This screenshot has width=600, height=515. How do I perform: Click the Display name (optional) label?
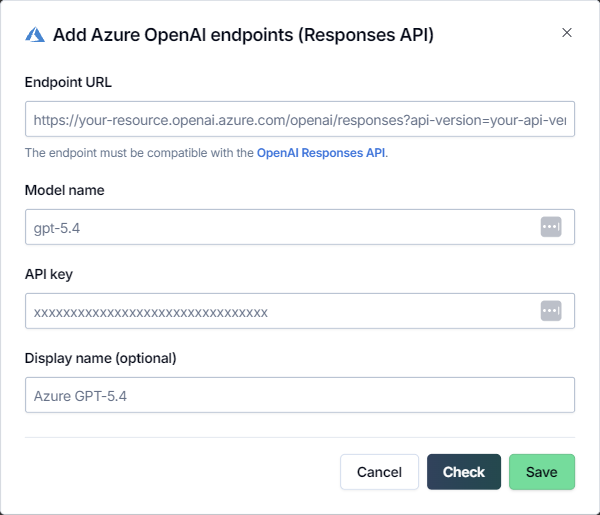pyautogui.click(x=100, y=359)
